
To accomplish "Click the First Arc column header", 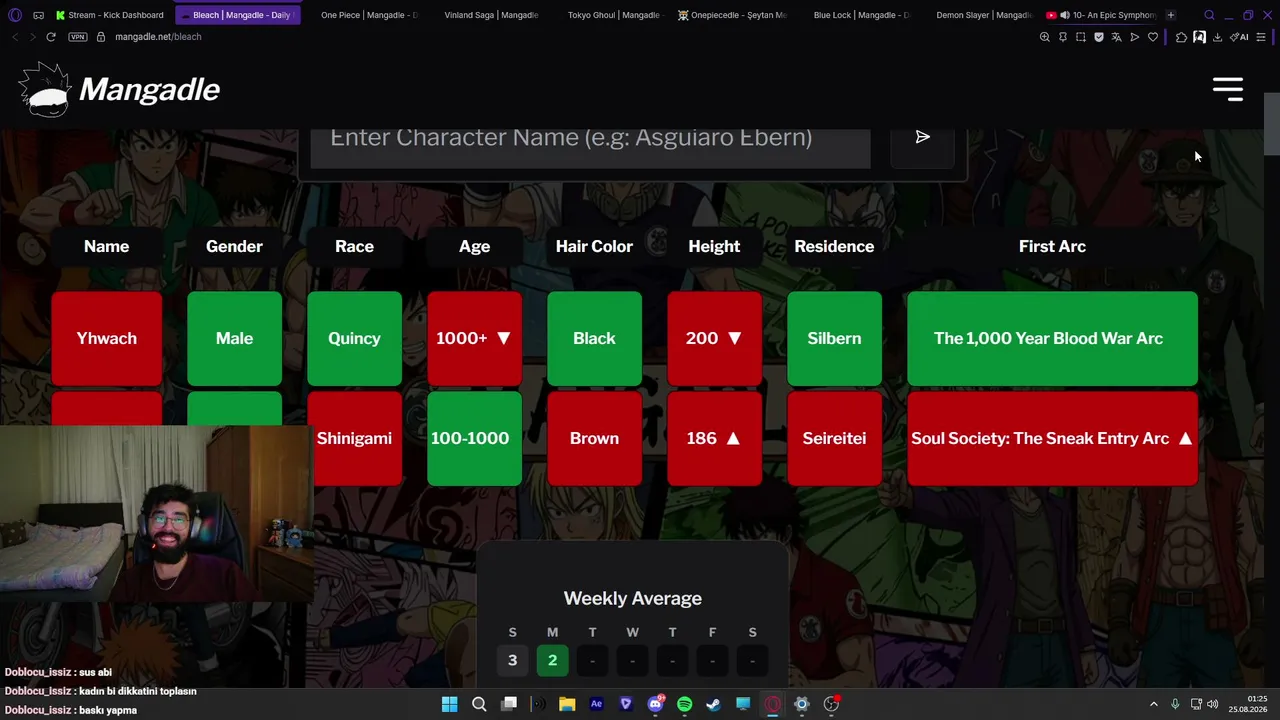I will tap(1052, 246).
